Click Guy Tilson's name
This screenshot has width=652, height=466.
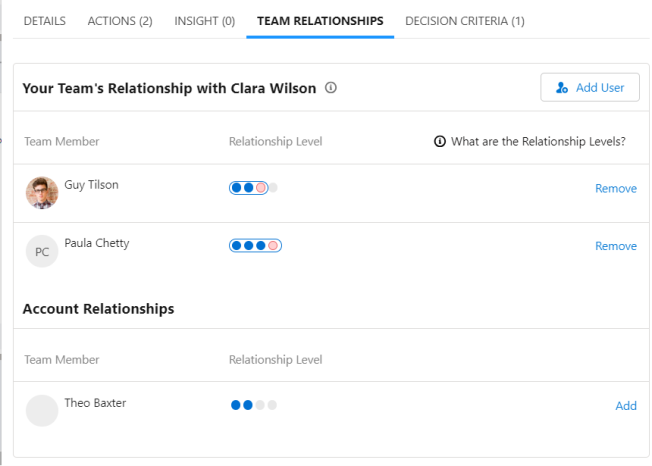click(x=91, y=185)
